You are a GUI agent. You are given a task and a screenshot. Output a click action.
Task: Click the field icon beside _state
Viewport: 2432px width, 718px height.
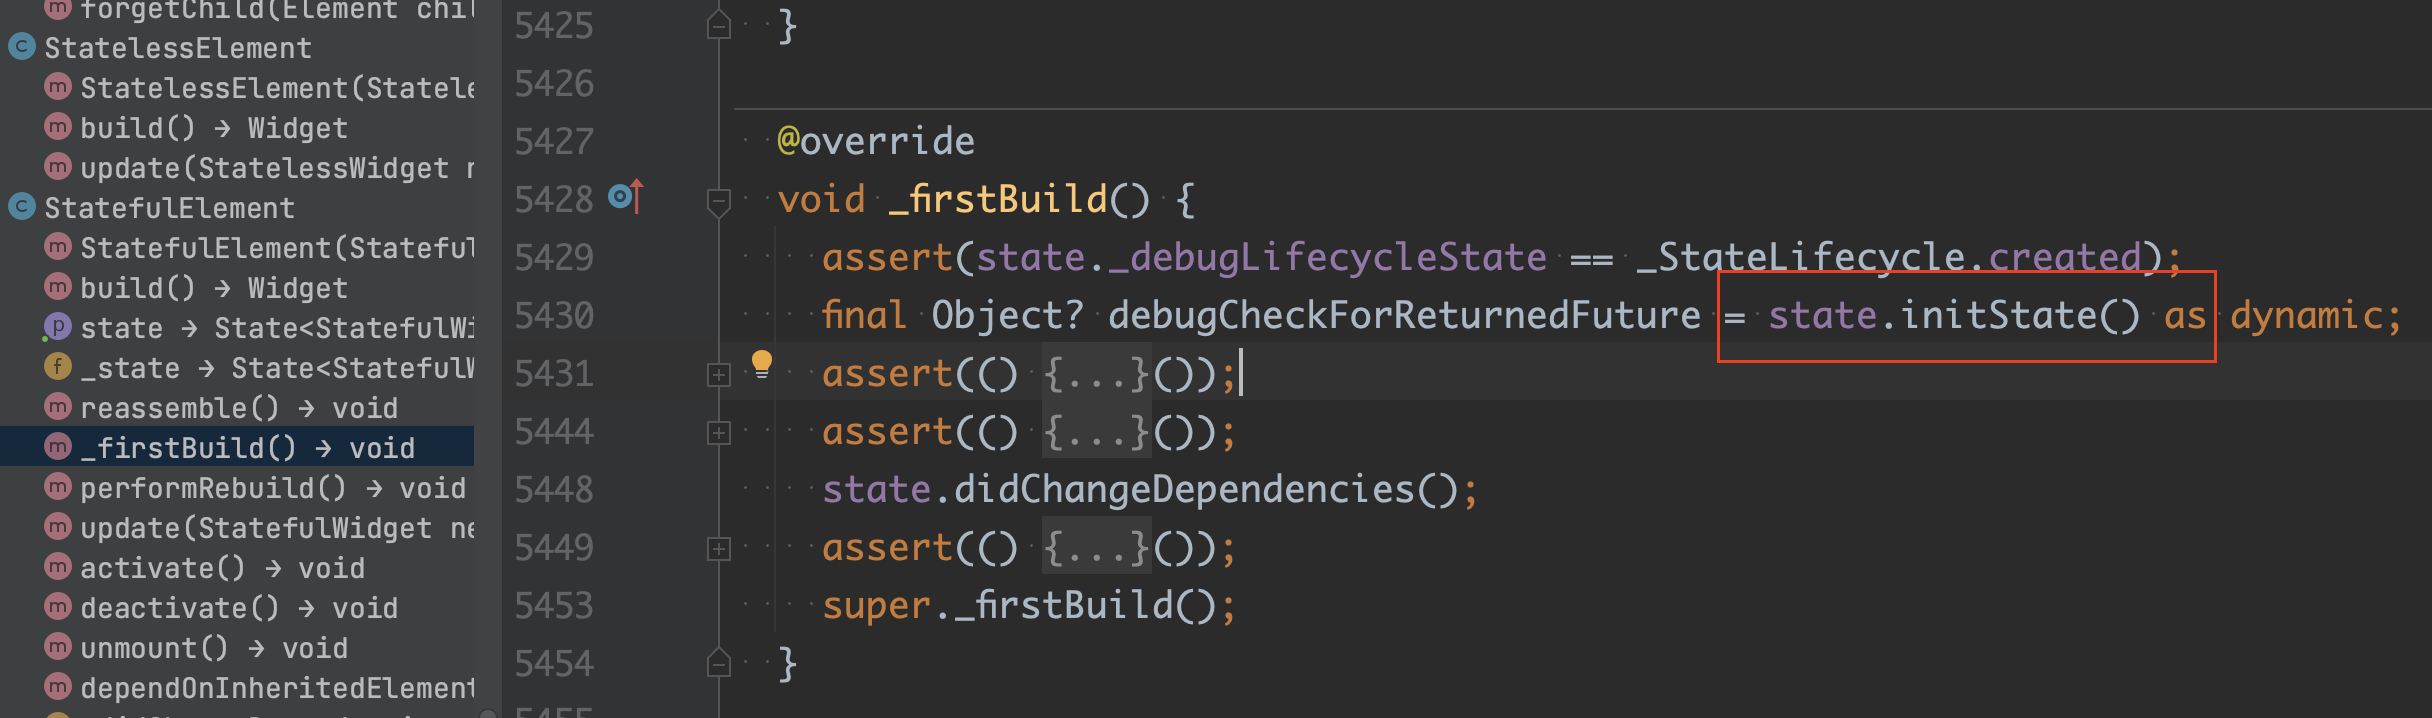(x=58, y=367)
